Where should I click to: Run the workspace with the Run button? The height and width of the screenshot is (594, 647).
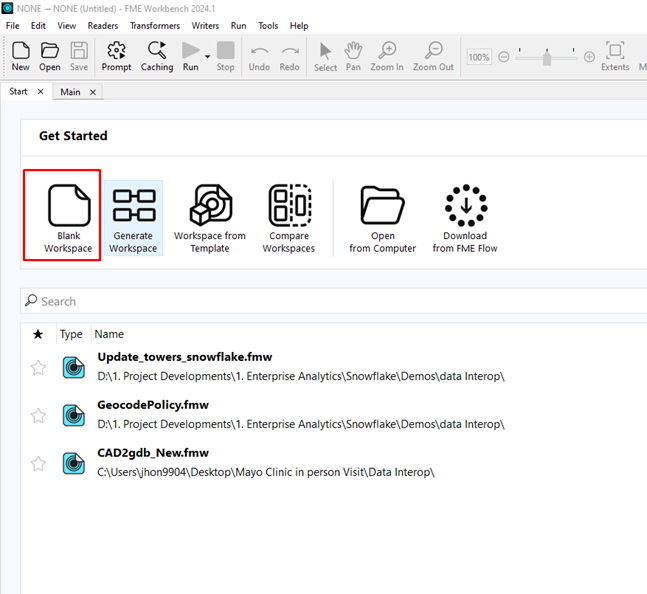click(x=191, y=56)
